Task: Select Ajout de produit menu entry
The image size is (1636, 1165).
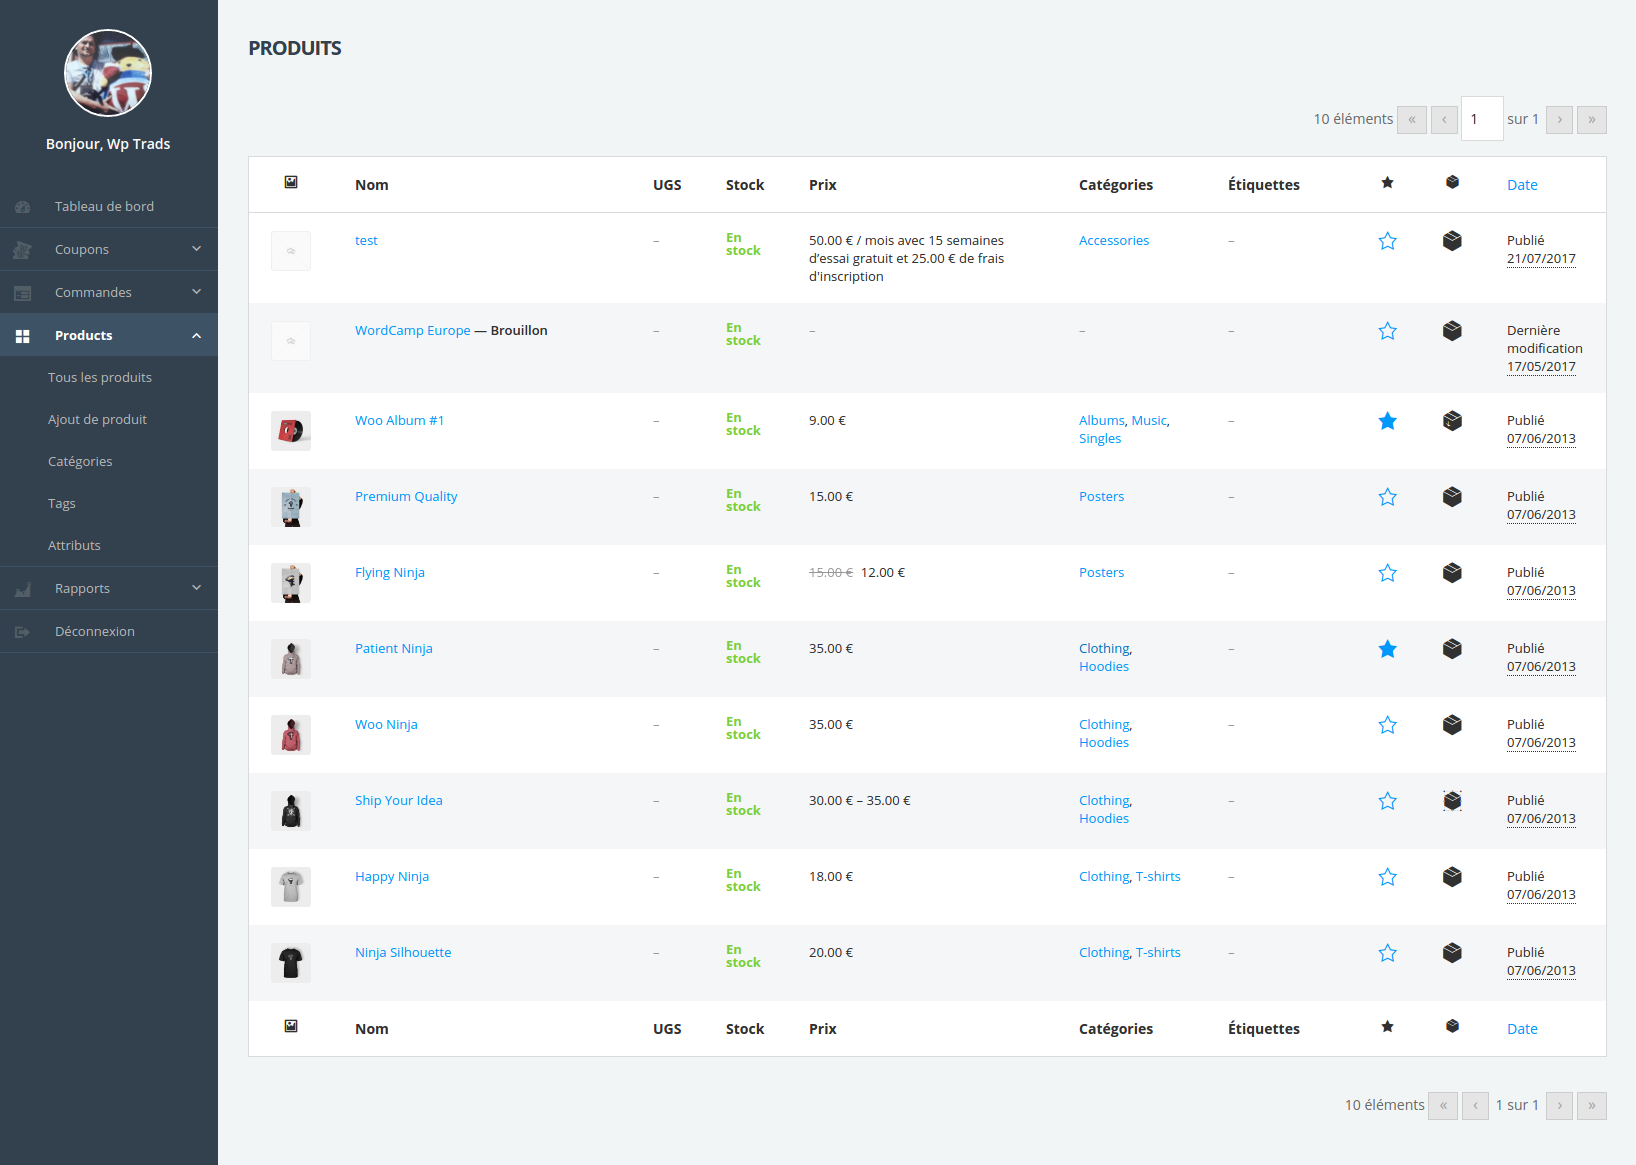Action: 97,419
